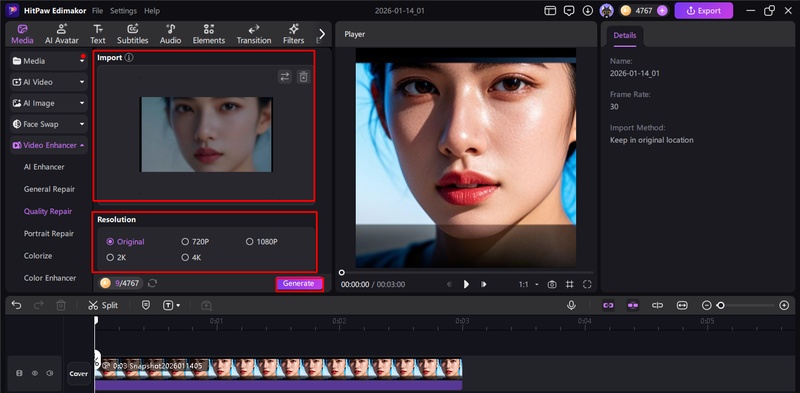Show the Import info tooltip icon

[x=129, y=58]
